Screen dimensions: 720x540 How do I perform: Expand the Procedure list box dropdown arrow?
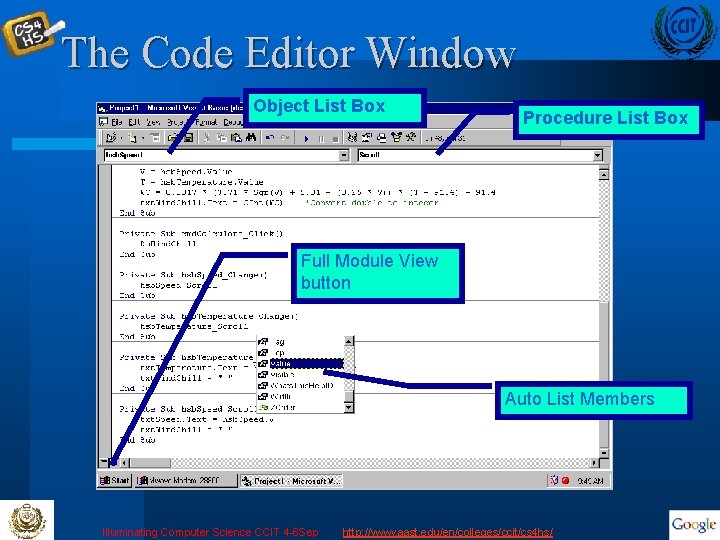click(597, 156)
